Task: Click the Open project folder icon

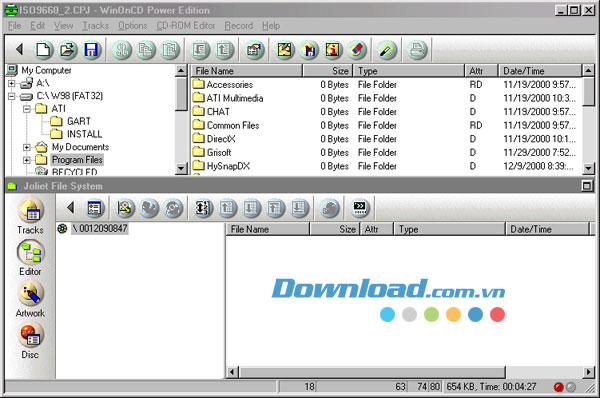Action: (68, 50)
